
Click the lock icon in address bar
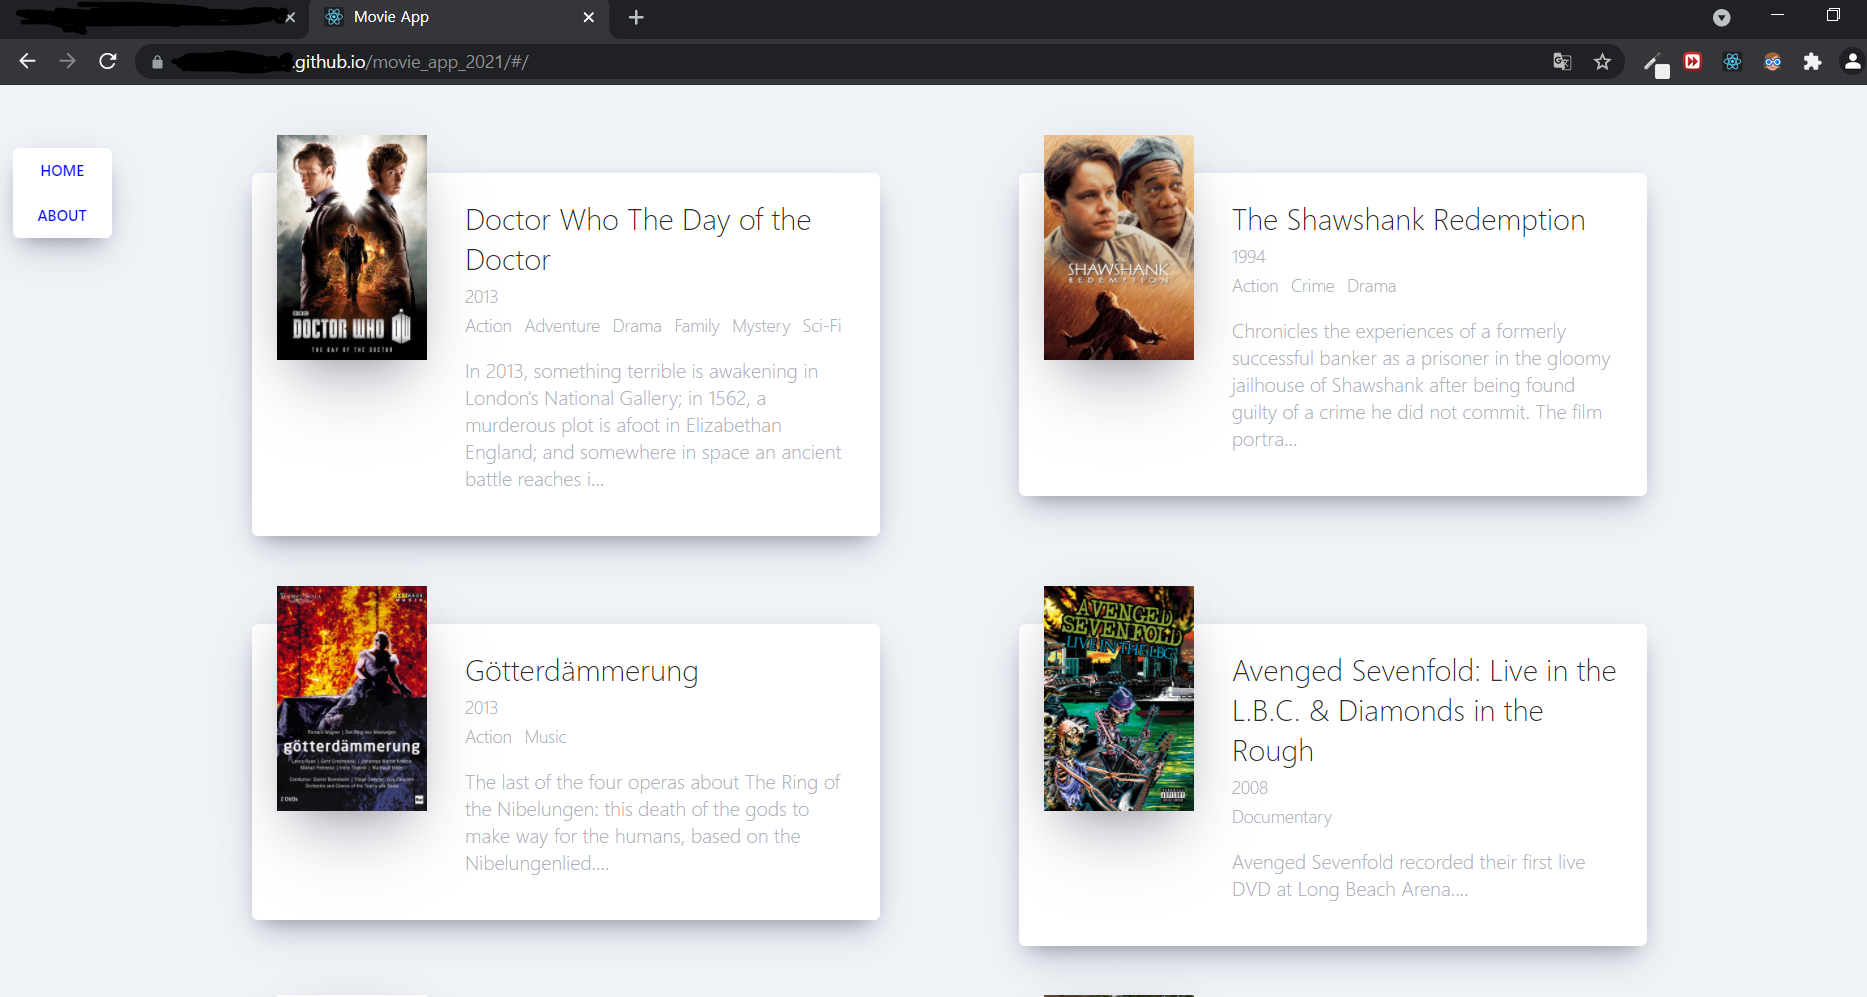157,62
